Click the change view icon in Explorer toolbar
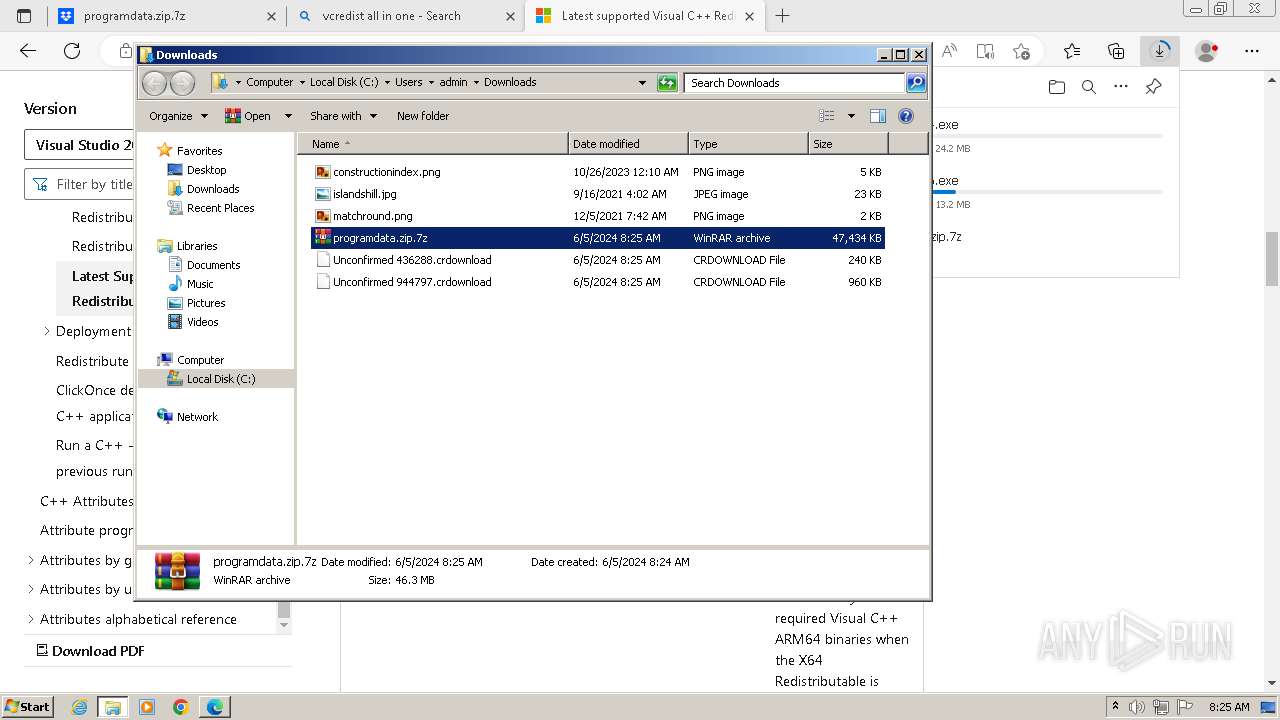The image size is (1280, 720). click(x=826, y=116)
